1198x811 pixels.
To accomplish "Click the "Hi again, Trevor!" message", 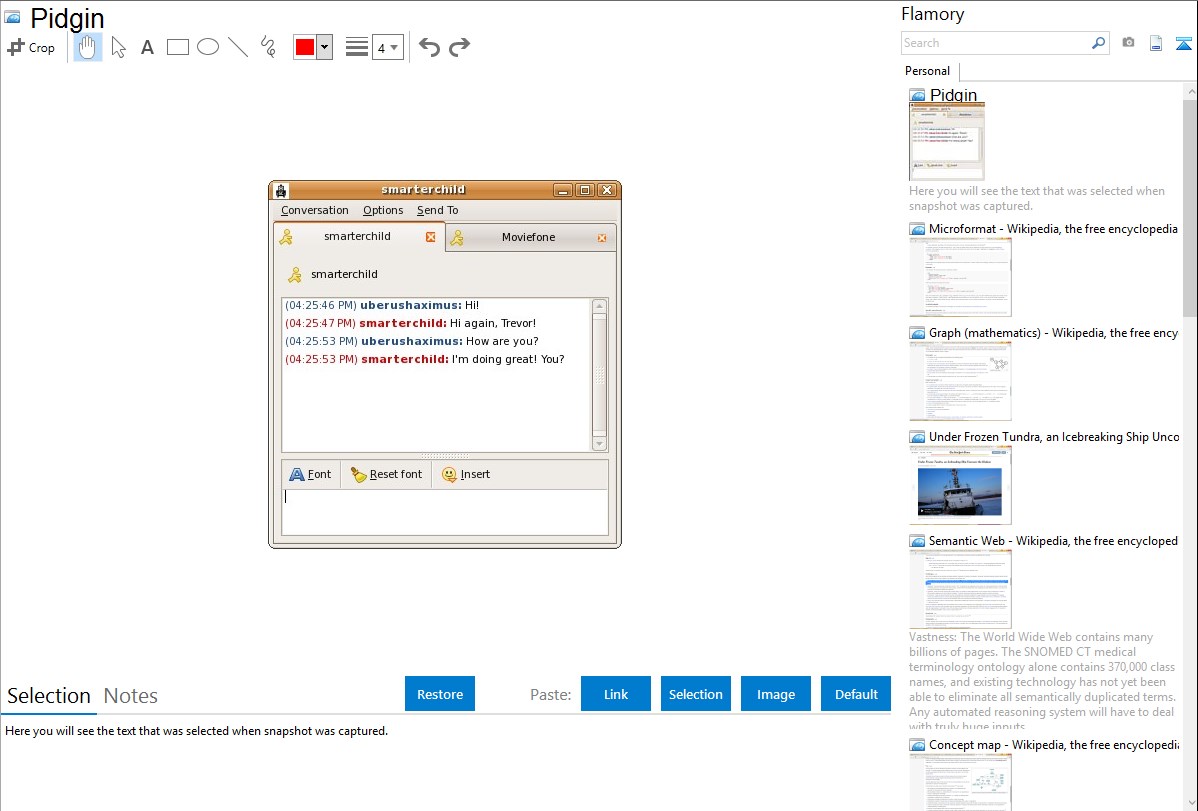I will click(493, 323).
